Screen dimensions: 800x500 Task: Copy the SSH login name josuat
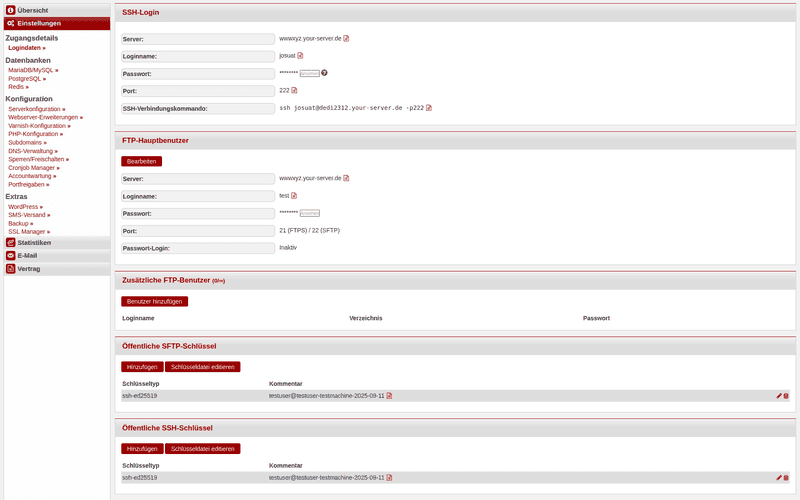[300, 56]
